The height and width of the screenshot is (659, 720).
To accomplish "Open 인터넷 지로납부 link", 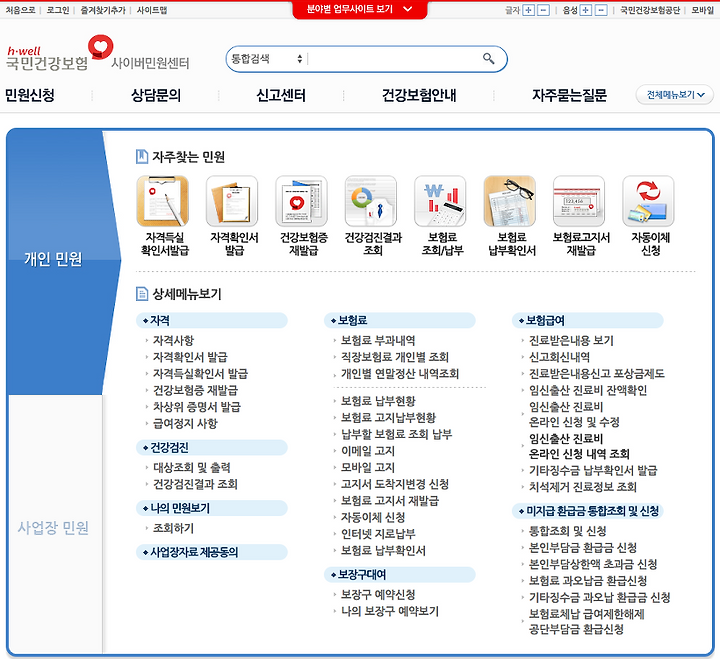I will [378, 534].
